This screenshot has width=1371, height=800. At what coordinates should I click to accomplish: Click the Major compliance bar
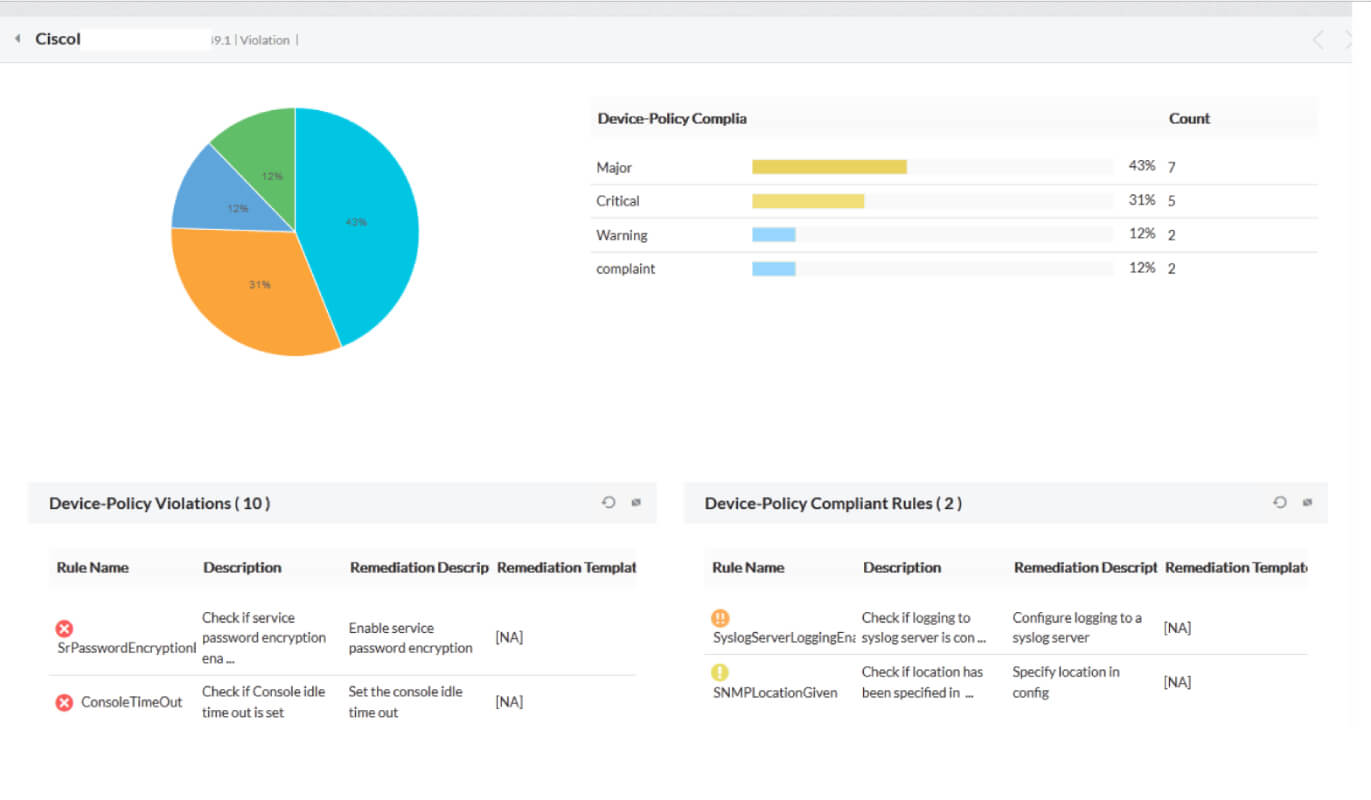click(829, 167)
